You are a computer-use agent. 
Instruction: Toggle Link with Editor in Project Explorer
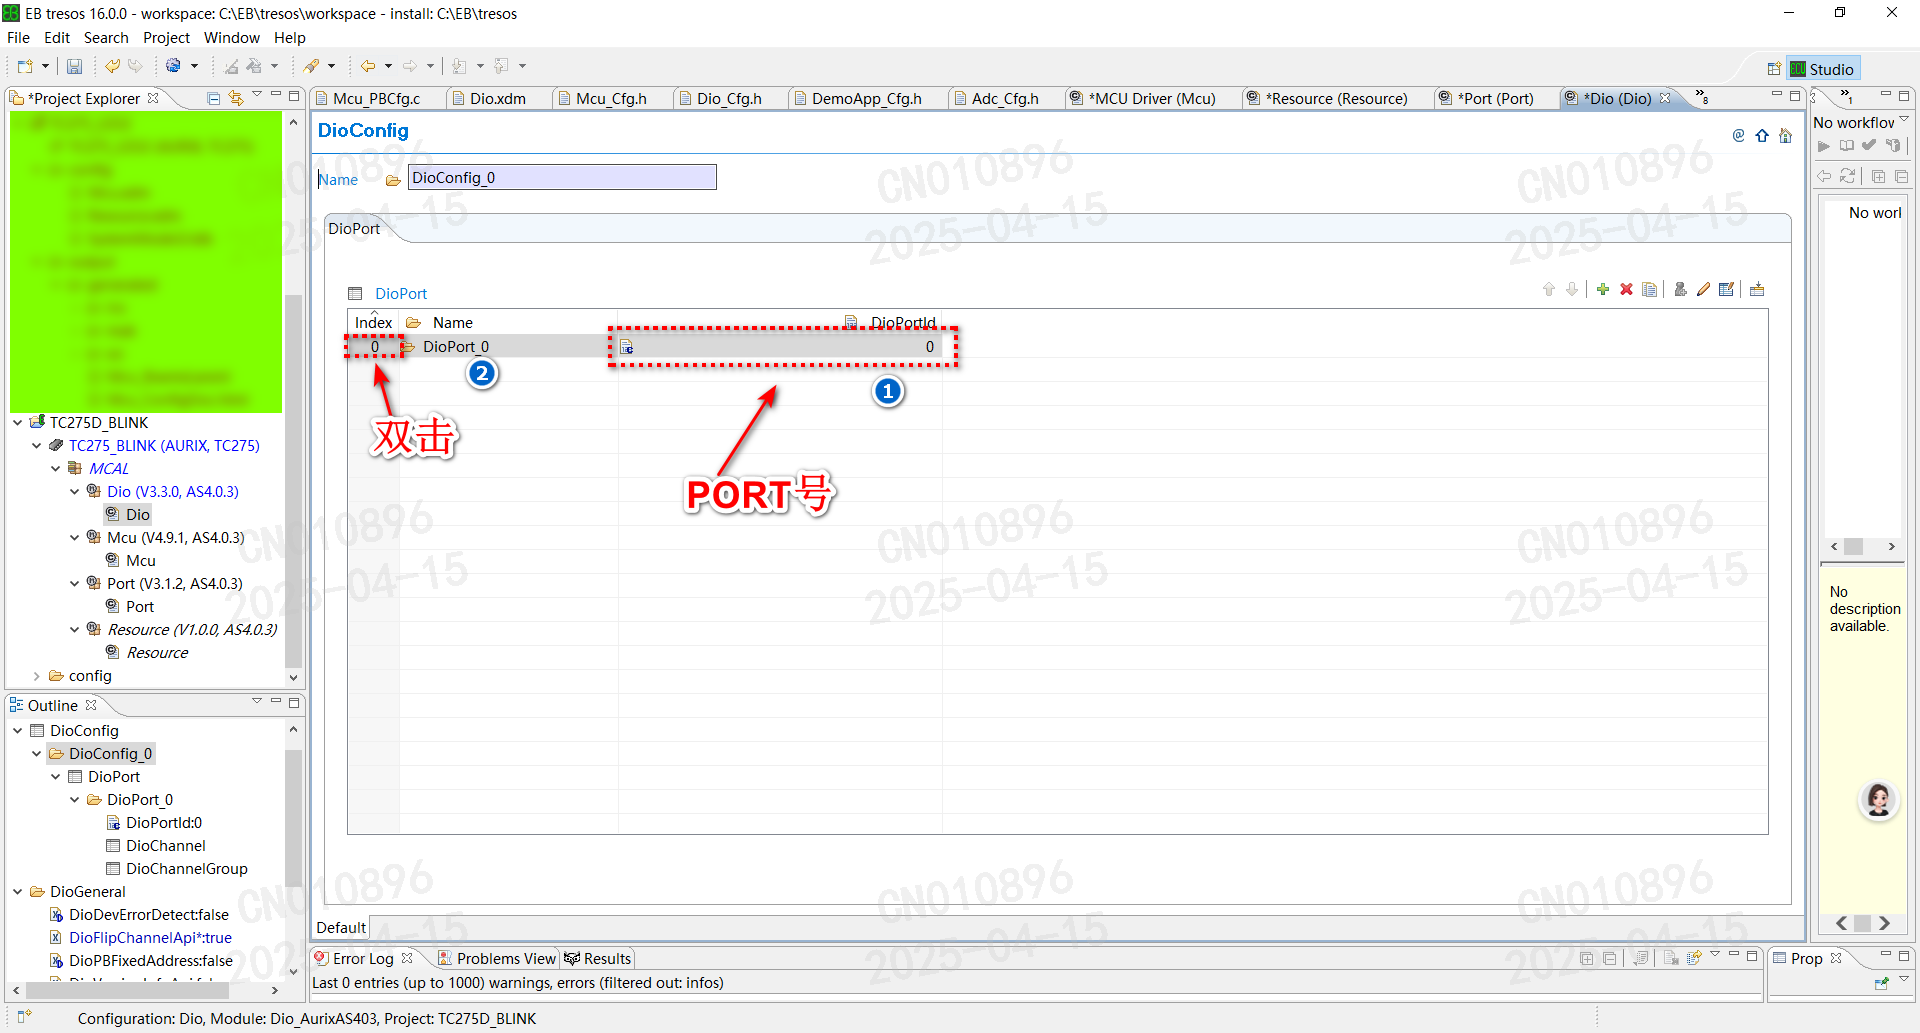(236, 98)
